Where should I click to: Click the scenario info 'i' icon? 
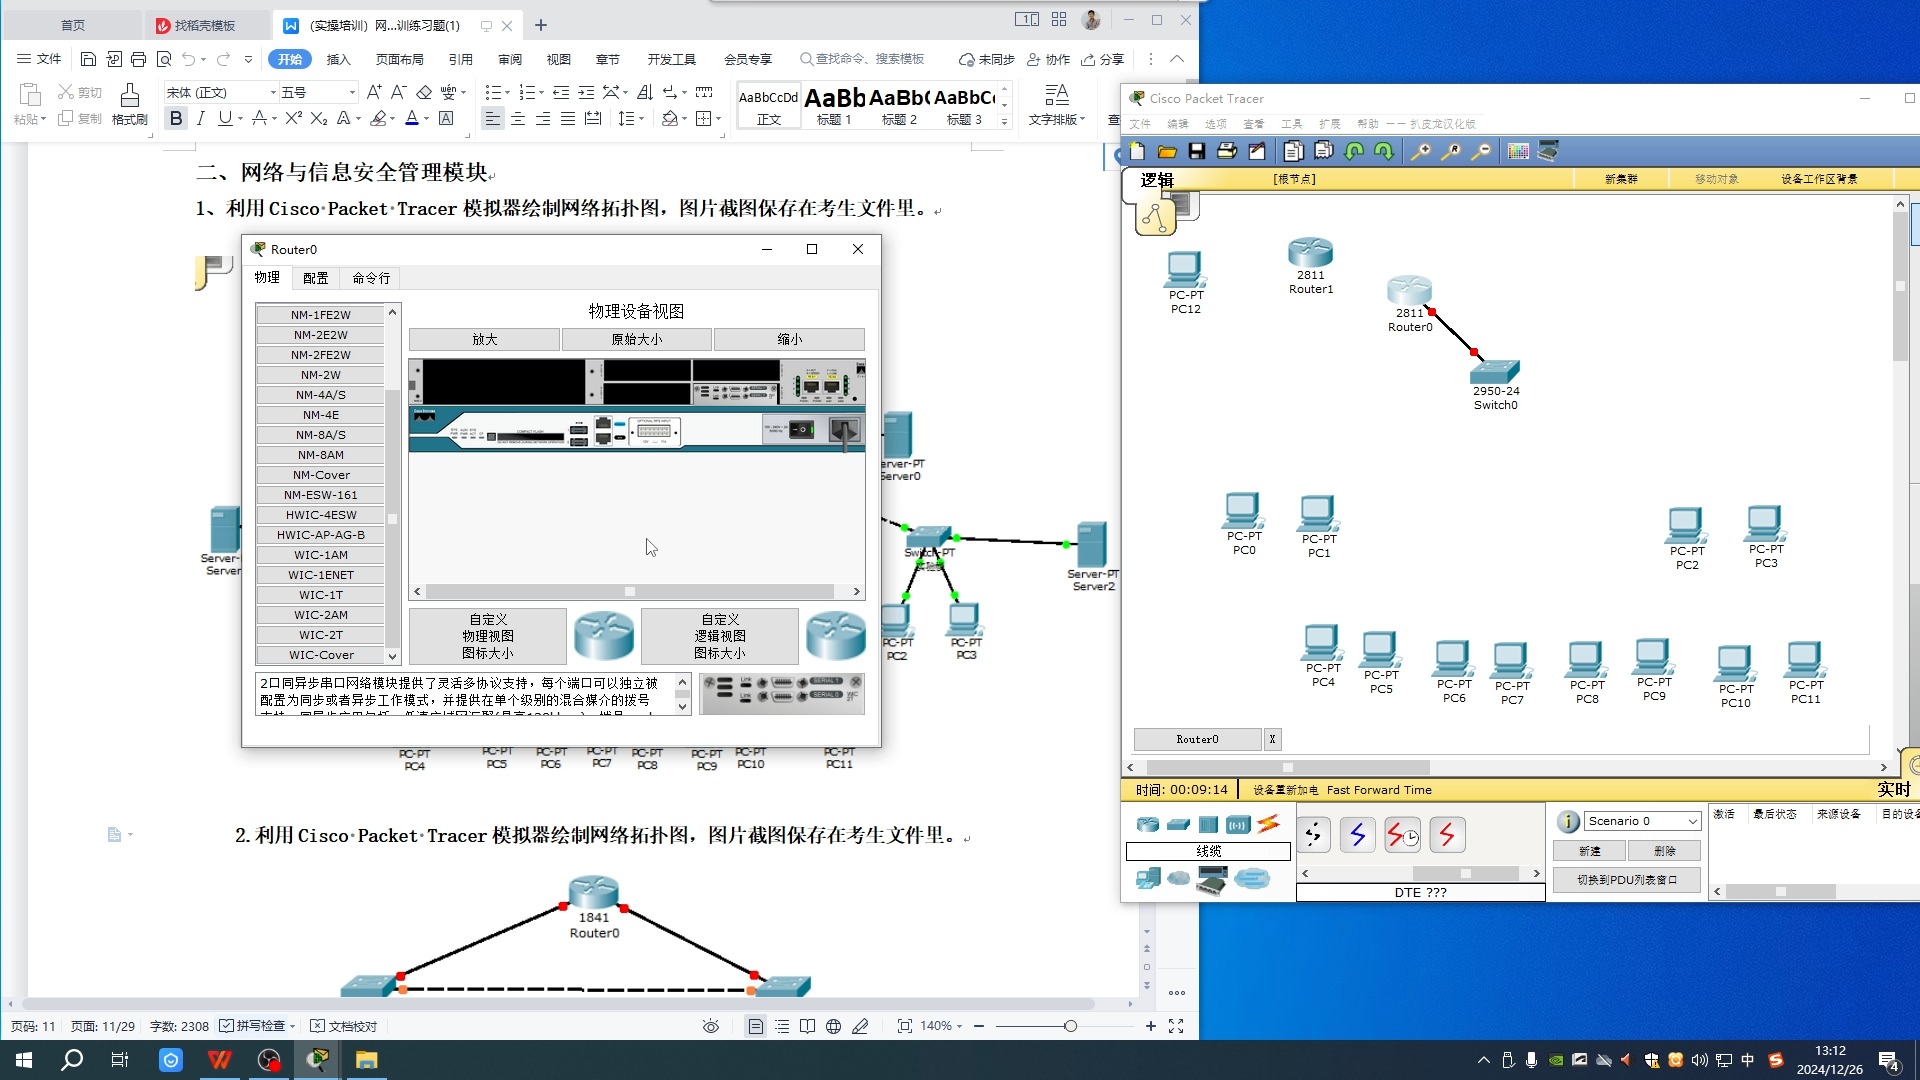click(x=1568, y=821)
